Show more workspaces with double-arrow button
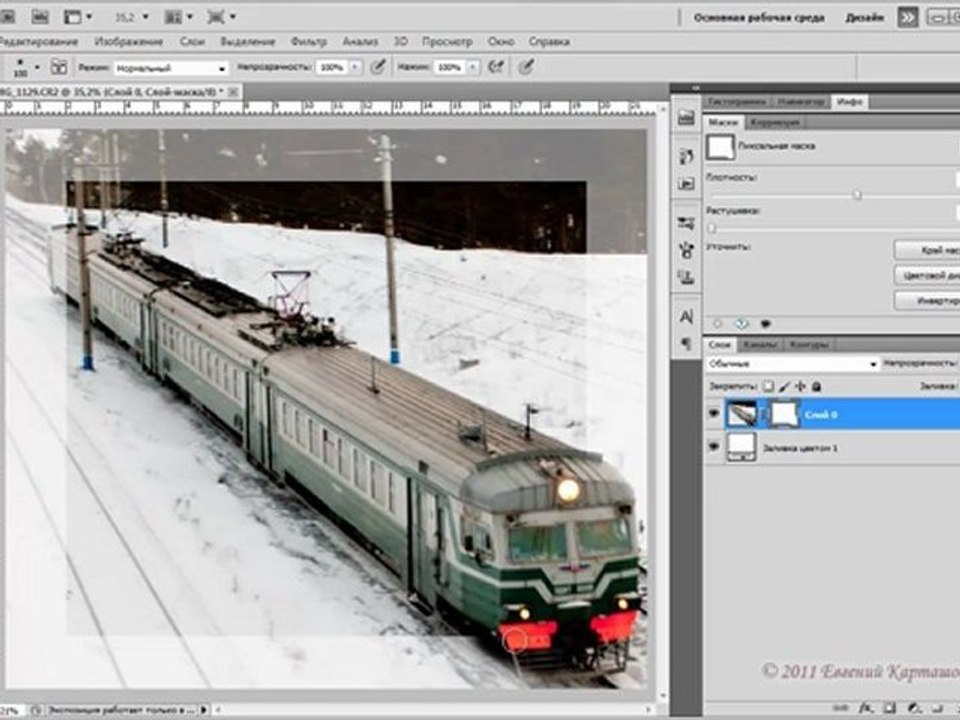Screen dimensions: 960x720 (907, 18)
